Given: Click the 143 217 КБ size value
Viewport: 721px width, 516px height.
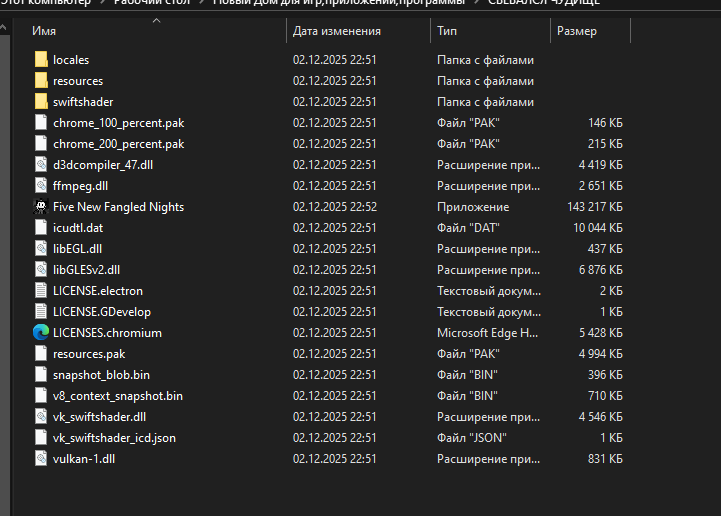Looking at the screenshot, I should (x=595, y=207).
